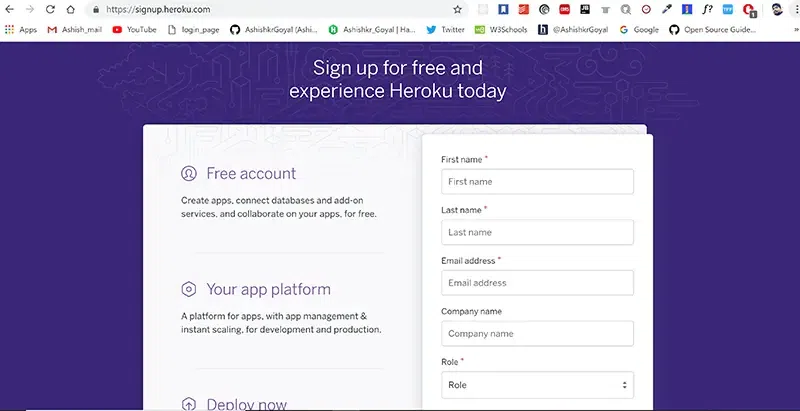
Task: Focus the Email address field
Action: click(537, 283)
